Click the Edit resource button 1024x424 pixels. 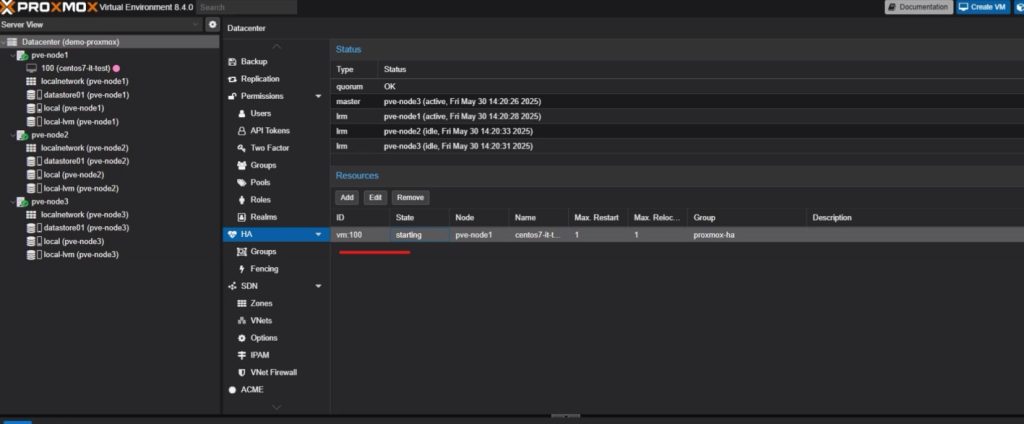(x=376, y=197)
